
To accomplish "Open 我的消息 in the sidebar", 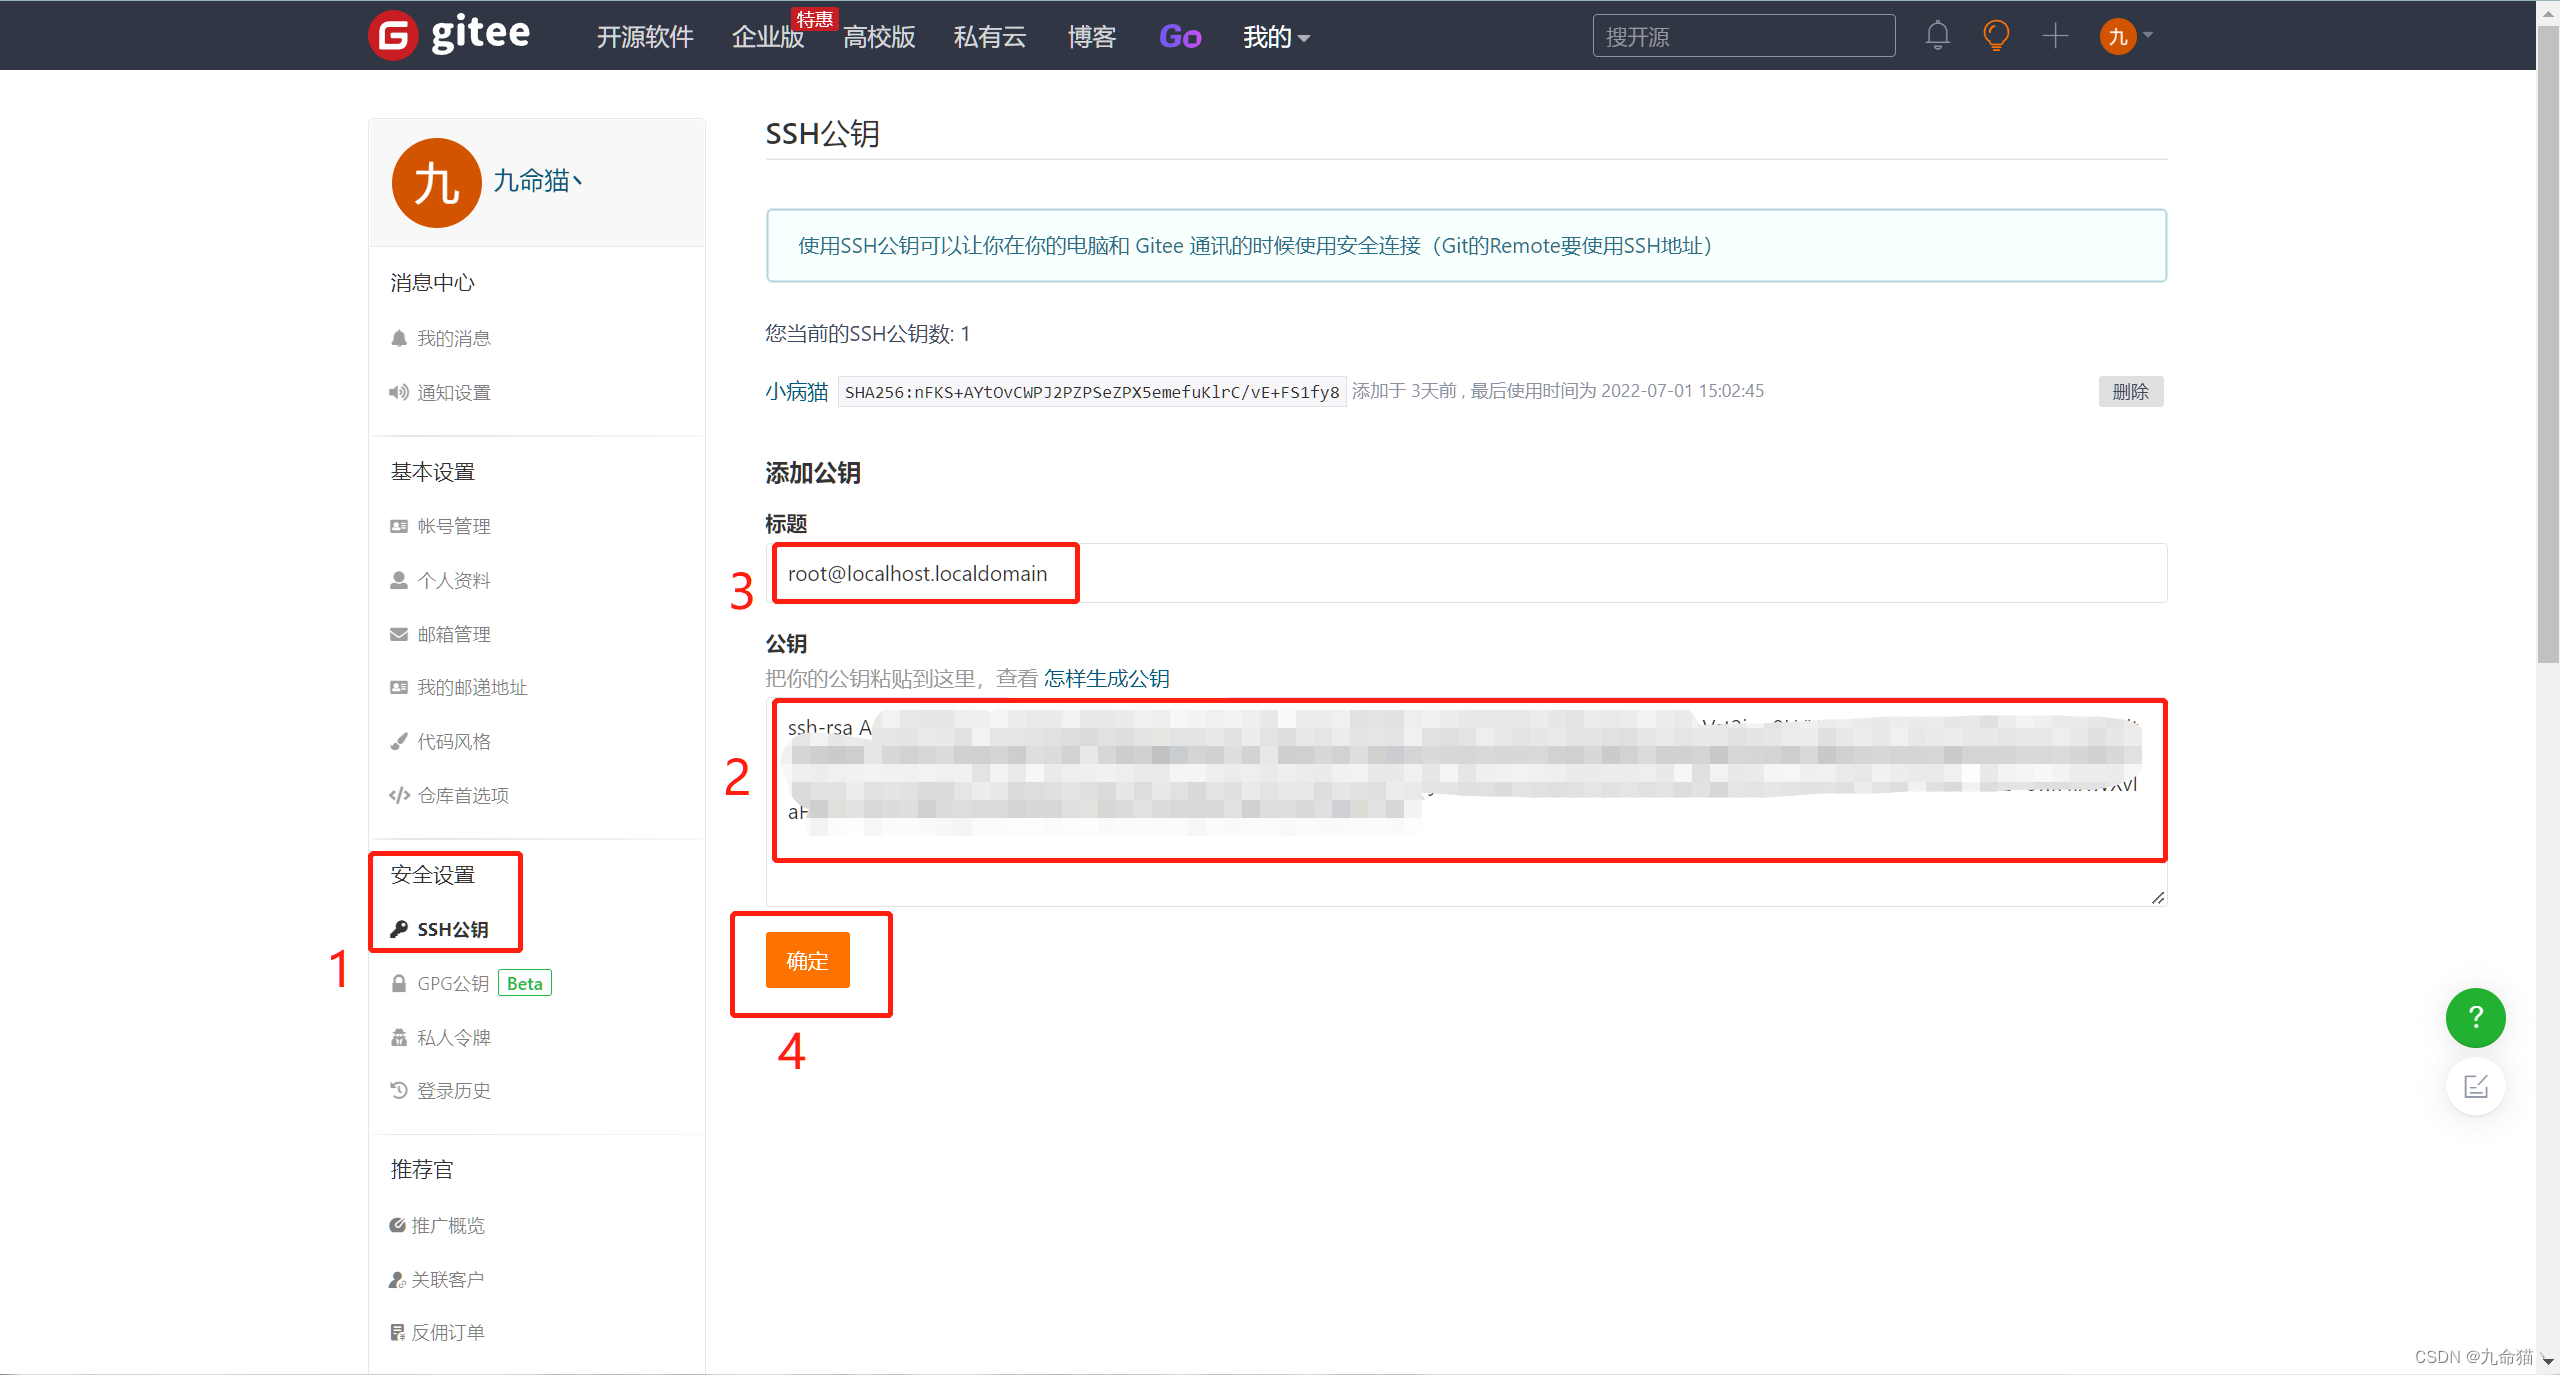I will click(x=454, y=338).
